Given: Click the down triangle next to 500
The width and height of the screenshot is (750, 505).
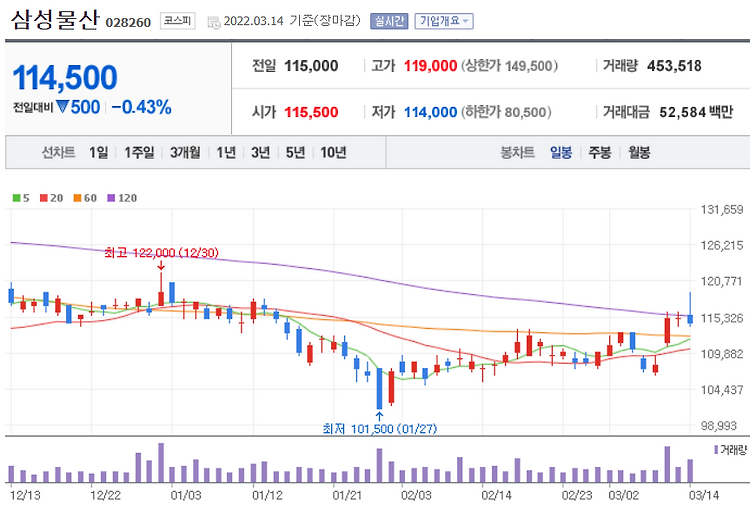Looking at the screenshot, I should [x=62, y=106].
